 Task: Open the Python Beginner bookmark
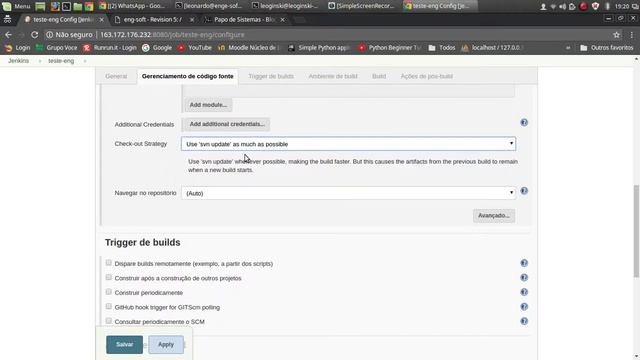point(389,48)
